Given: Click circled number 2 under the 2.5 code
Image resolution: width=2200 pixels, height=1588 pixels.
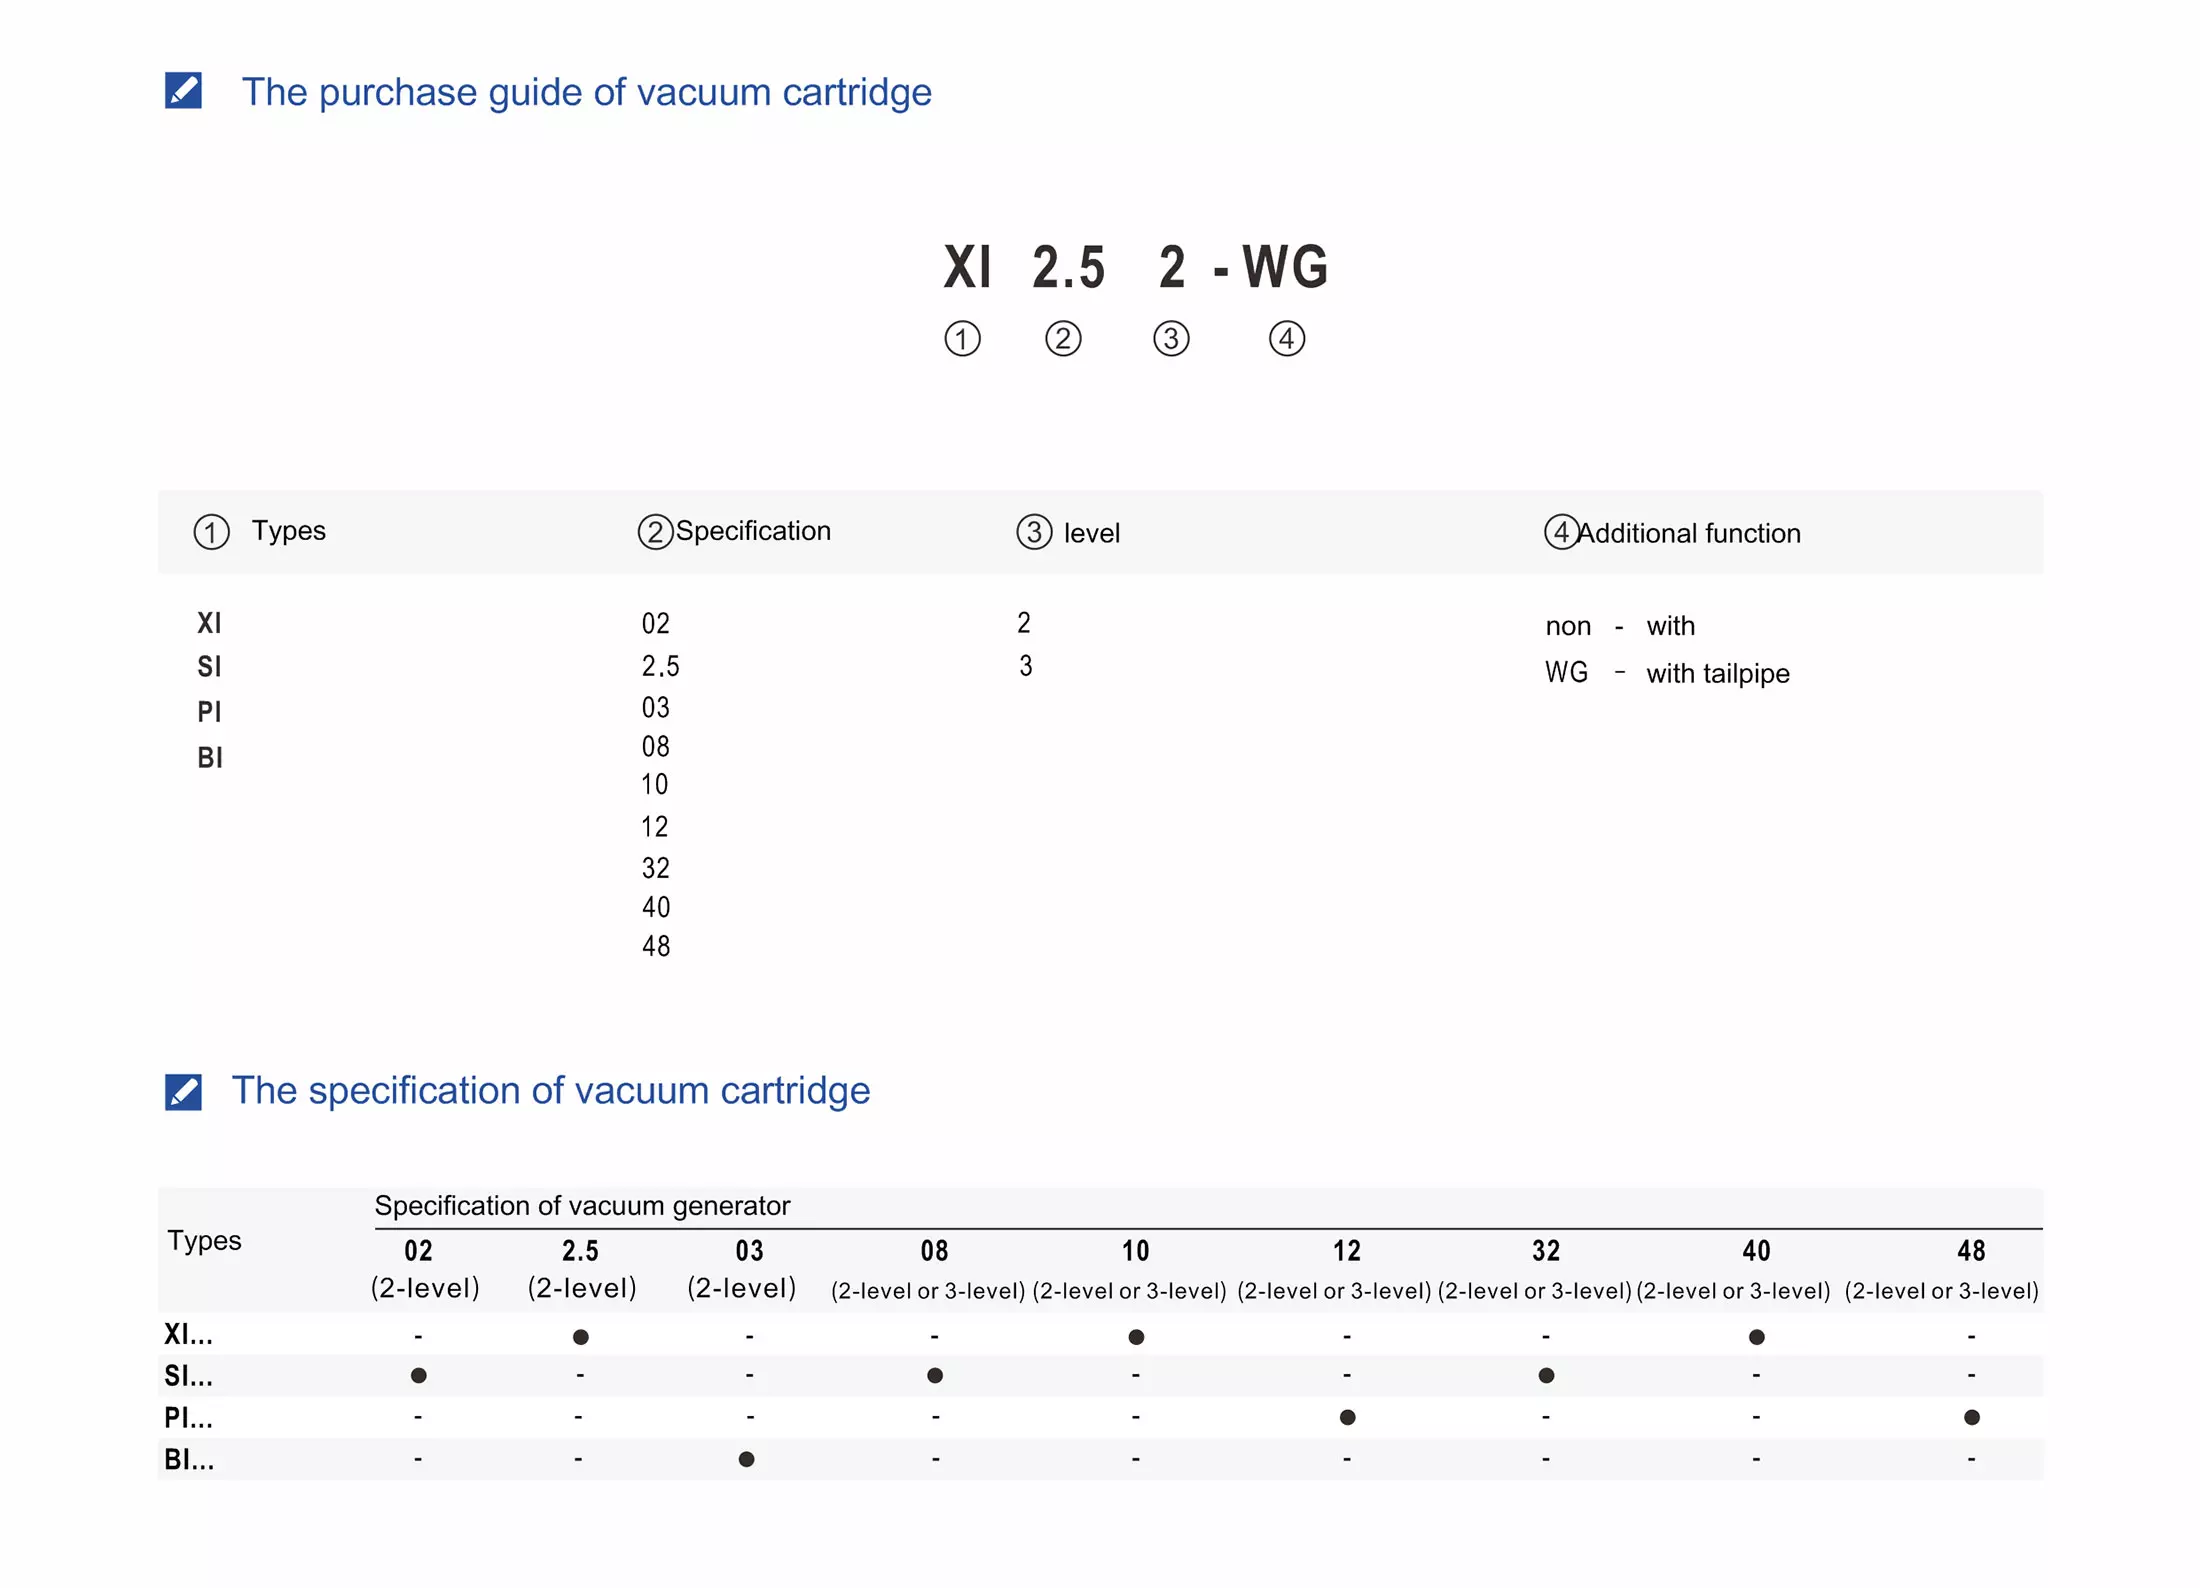Looking at the screenshot, I should (x=1063, y=339).
